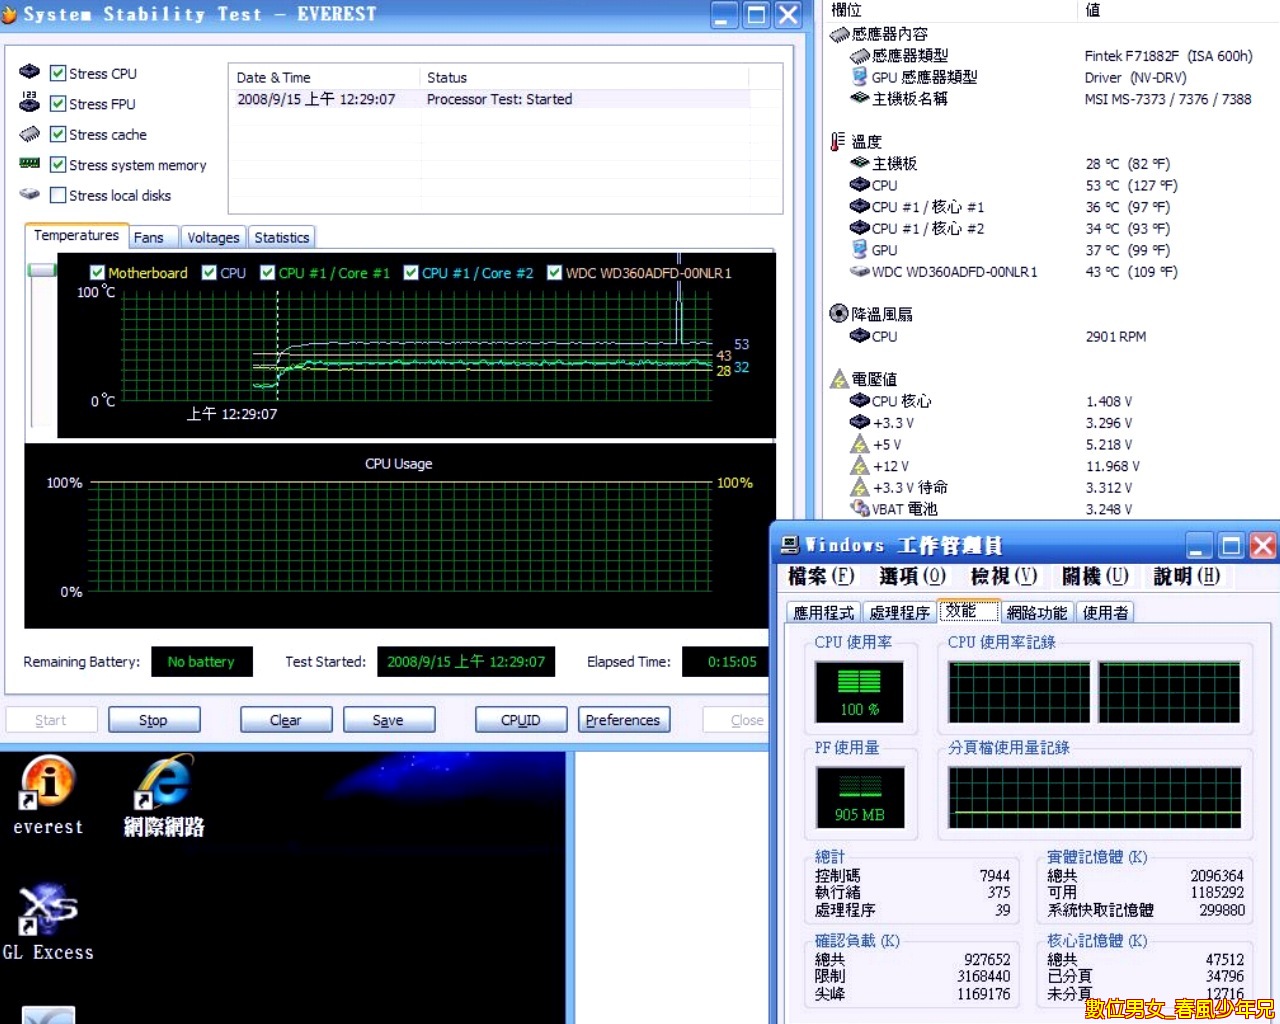Viewport: 1280px width, 1024px height.
Task: Toggle the CPU temperature graph checkbox
Action: pyautogui.click(x=209, y=272)
